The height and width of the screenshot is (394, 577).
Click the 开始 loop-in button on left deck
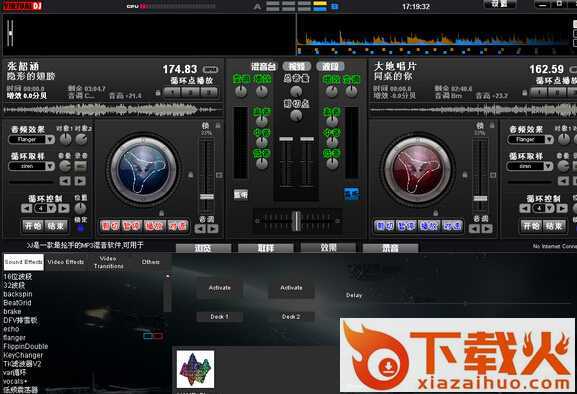[33, 226]
